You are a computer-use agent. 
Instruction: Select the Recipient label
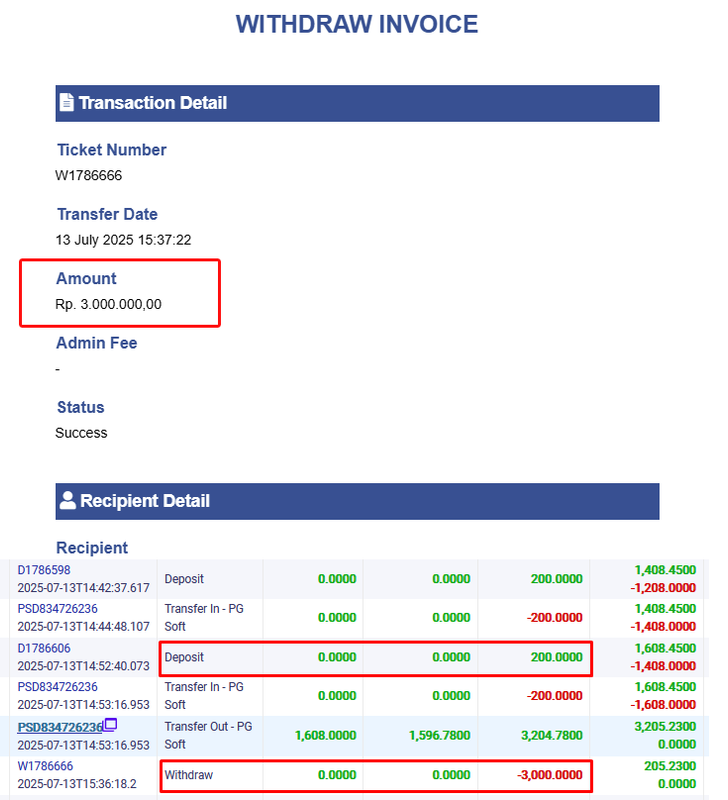pos(92,547)
